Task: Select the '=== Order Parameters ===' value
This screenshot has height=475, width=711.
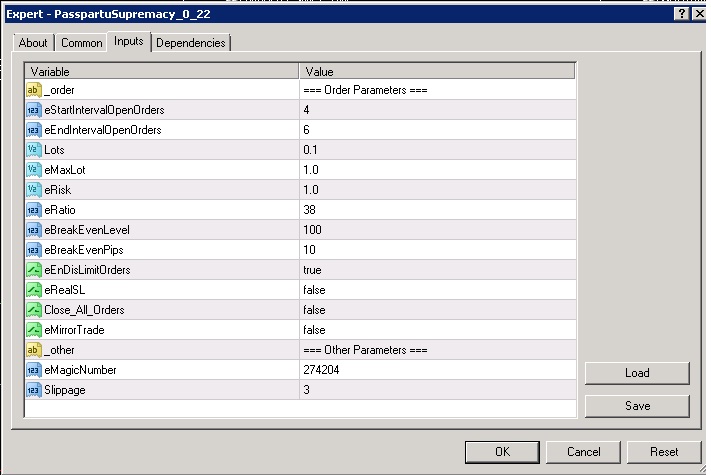Action: click(438, 90)
